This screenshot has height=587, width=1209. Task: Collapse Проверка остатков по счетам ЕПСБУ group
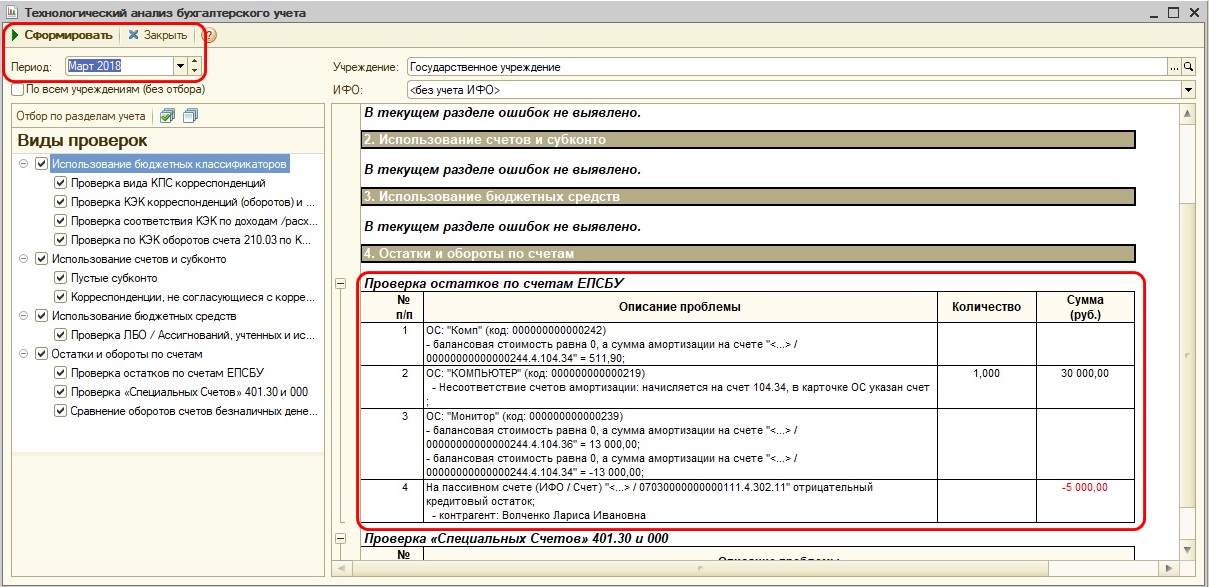(339, 284)
